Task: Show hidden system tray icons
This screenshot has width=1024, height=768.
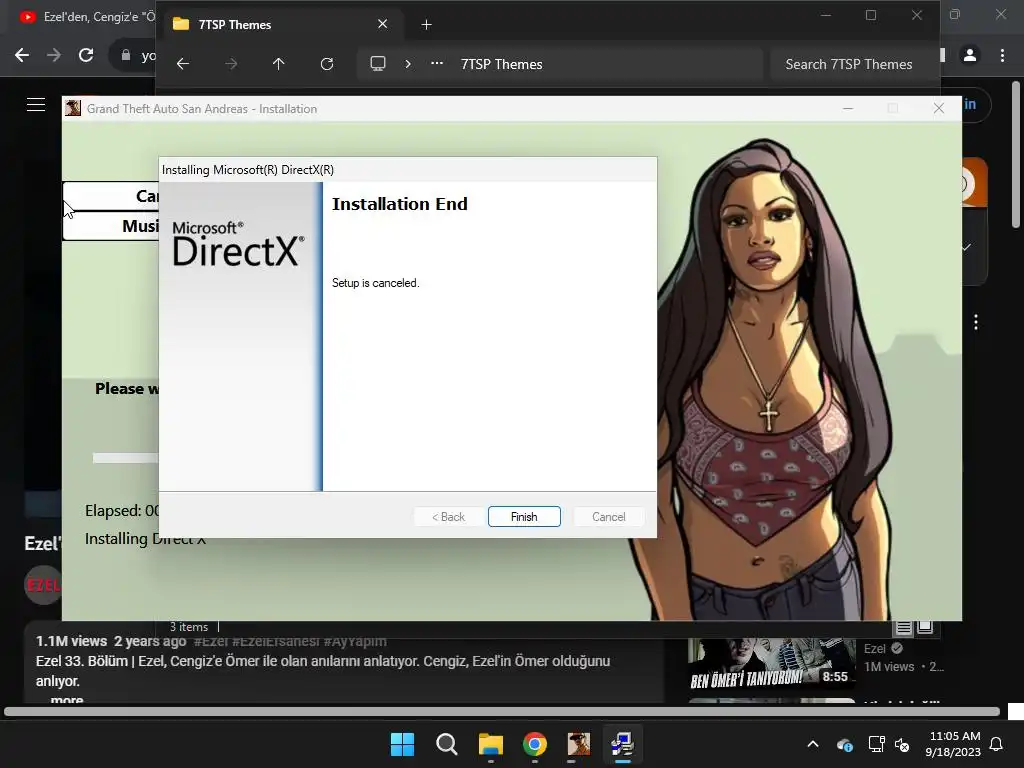Action: click(813, 744)
